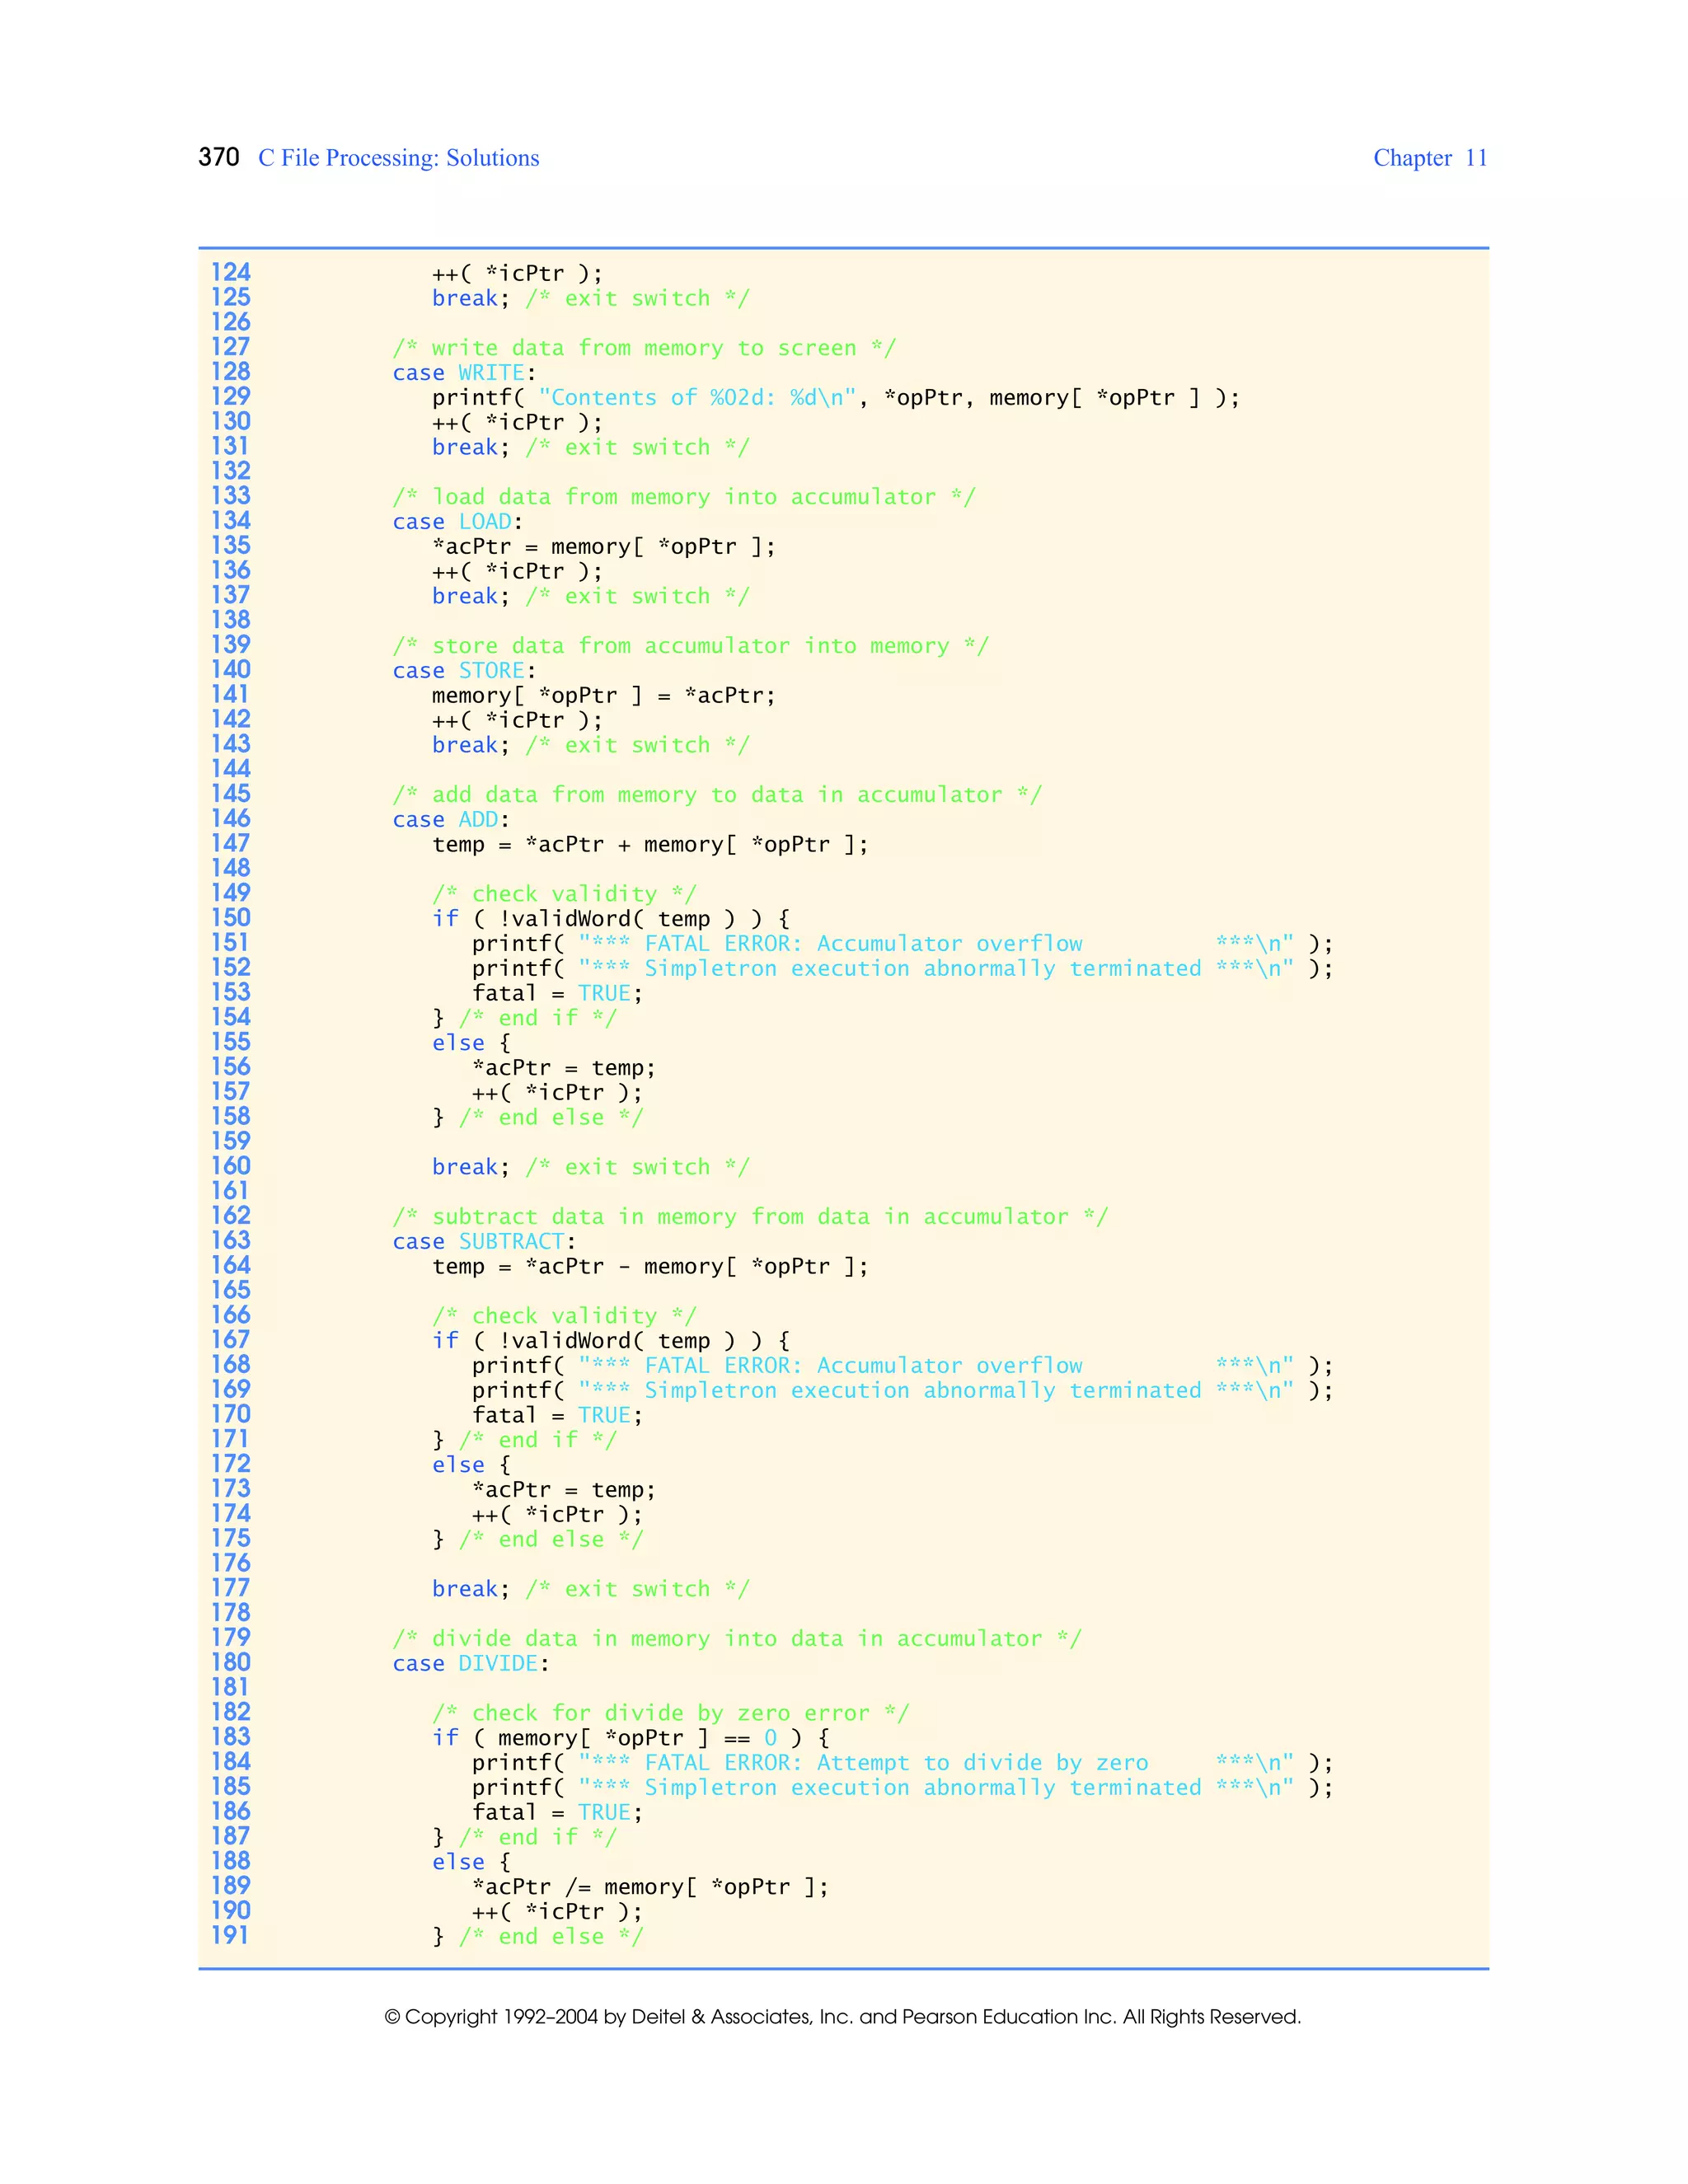The image size is (1688, 2184).
Task: Click comment check for divide by zero error
Action: tap(670, 1713)
